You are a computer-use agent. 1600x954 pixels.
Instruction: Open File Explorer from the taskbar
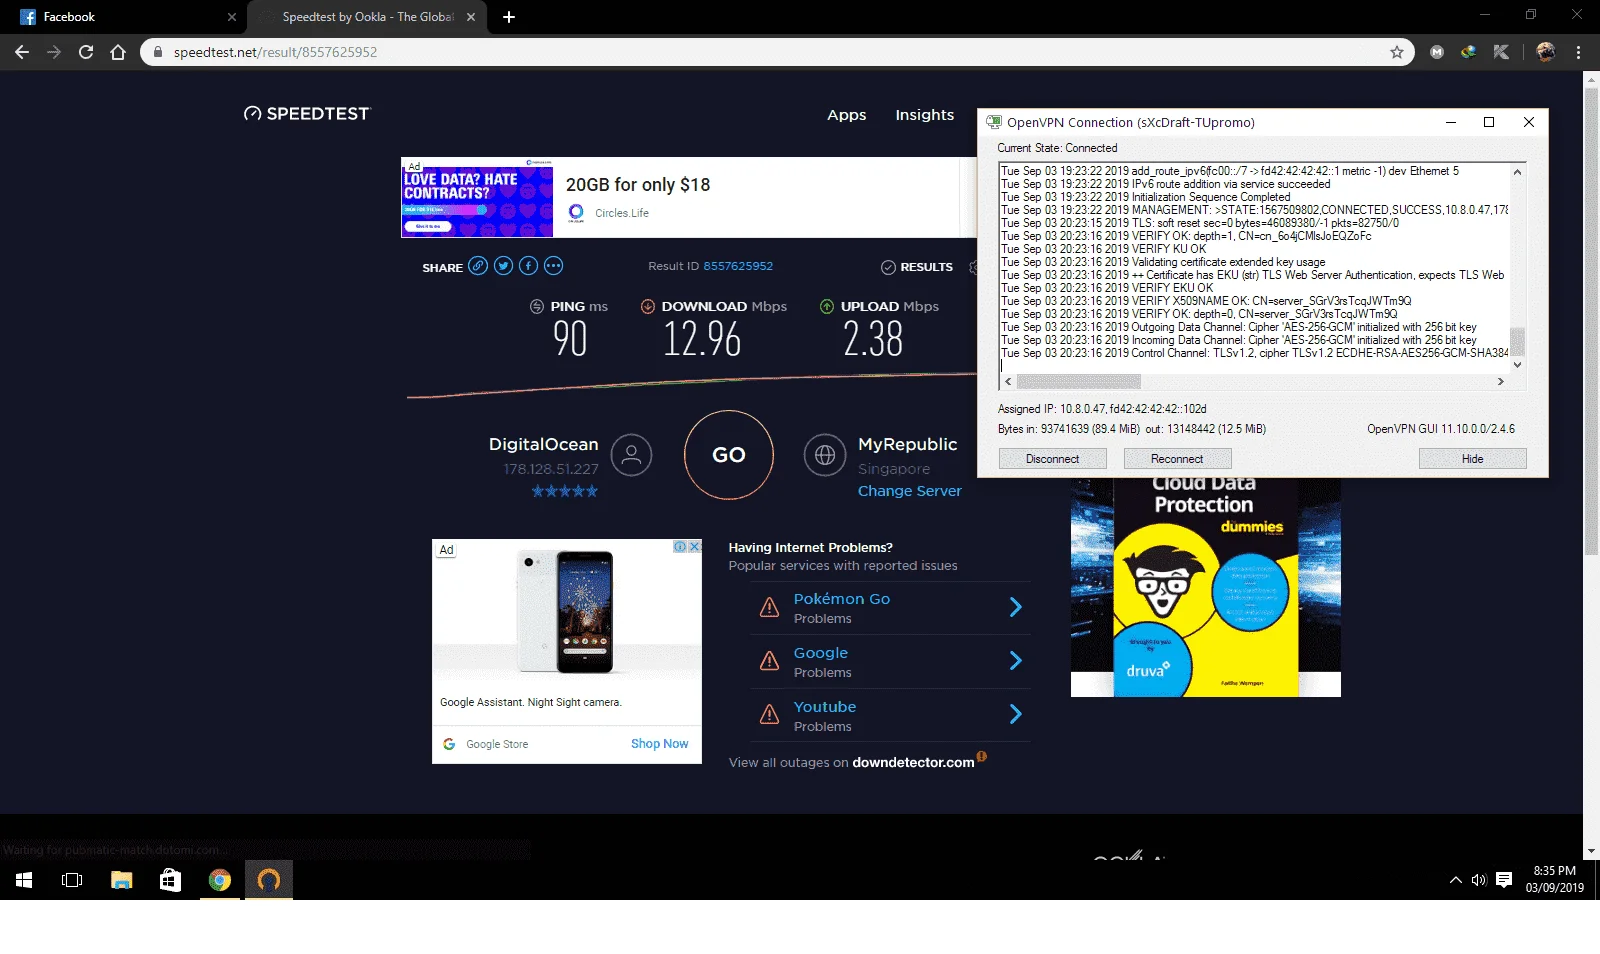click(121, 880)
